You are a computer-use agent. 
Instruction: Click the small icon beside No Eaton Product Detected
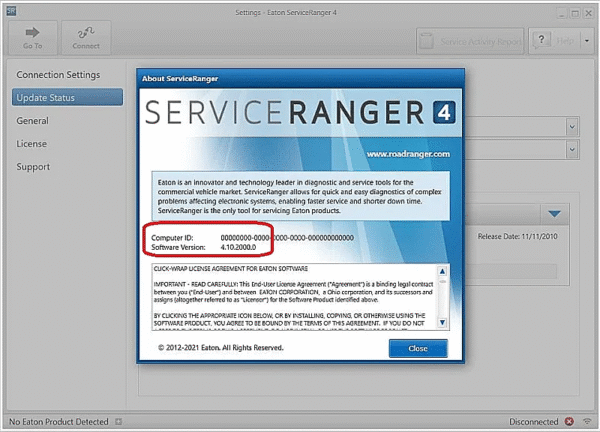click(119, 422)
